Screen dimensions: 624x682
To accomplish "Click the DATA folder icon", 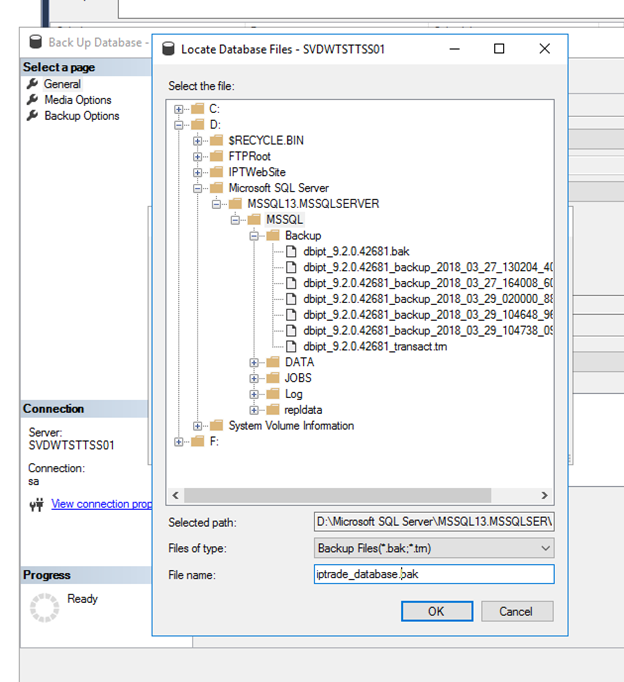I will click(273, 362).
